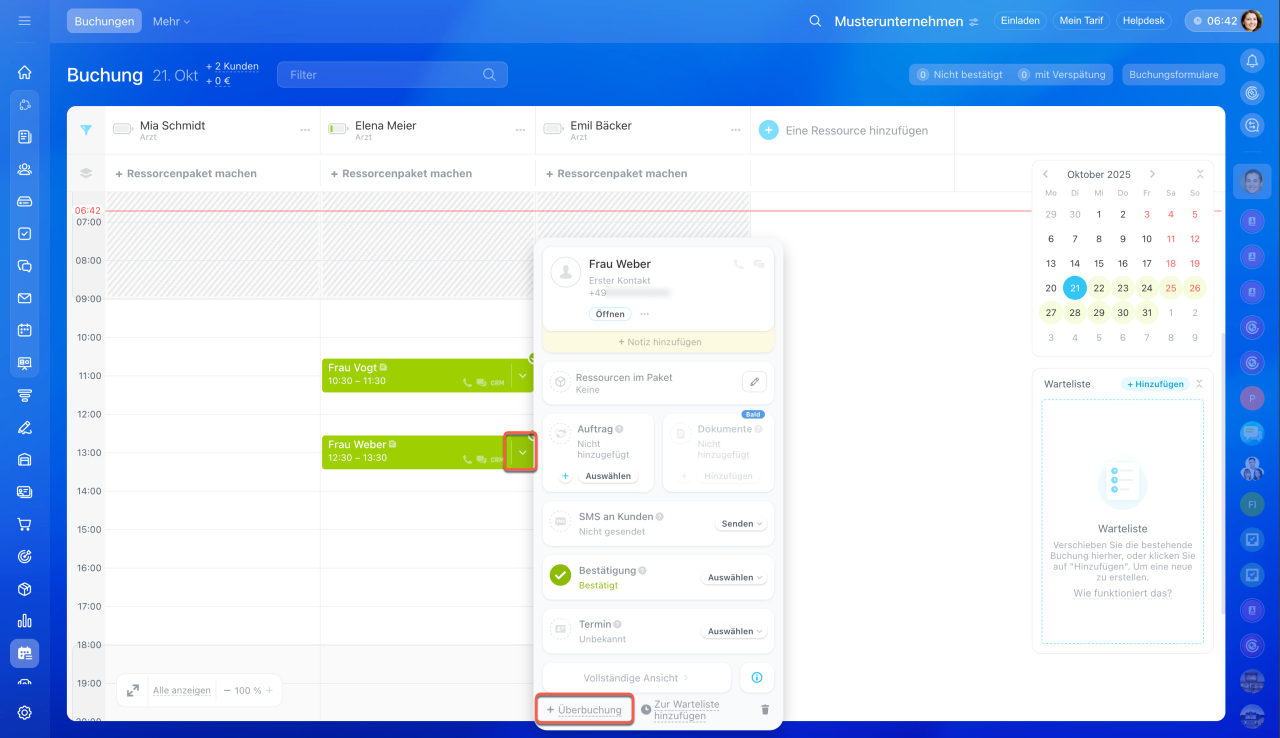Open Mein Tarif
The width and height of the screenshot is (1280, 738).
tap(1081, 21)
